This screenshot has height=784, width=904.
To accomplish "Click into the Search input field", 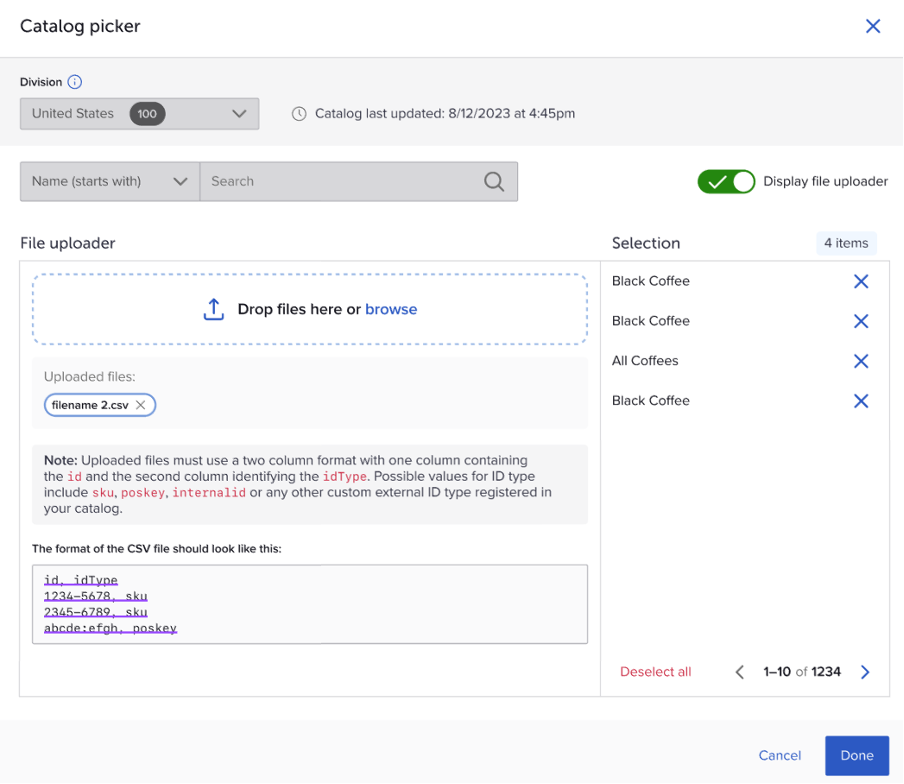I will [x=340, y=181].
